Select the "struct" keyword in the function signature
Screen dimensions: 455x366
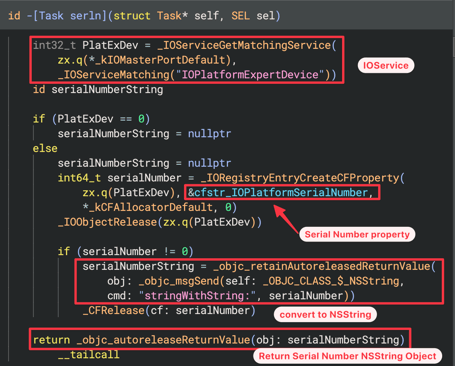[x=132, y=16]
